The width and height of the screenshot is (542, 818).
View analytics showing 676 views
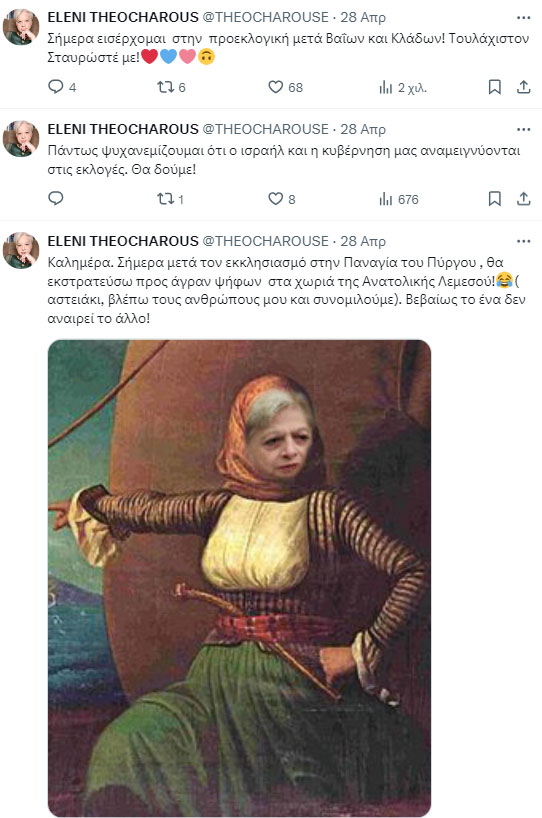pos(399,199)
